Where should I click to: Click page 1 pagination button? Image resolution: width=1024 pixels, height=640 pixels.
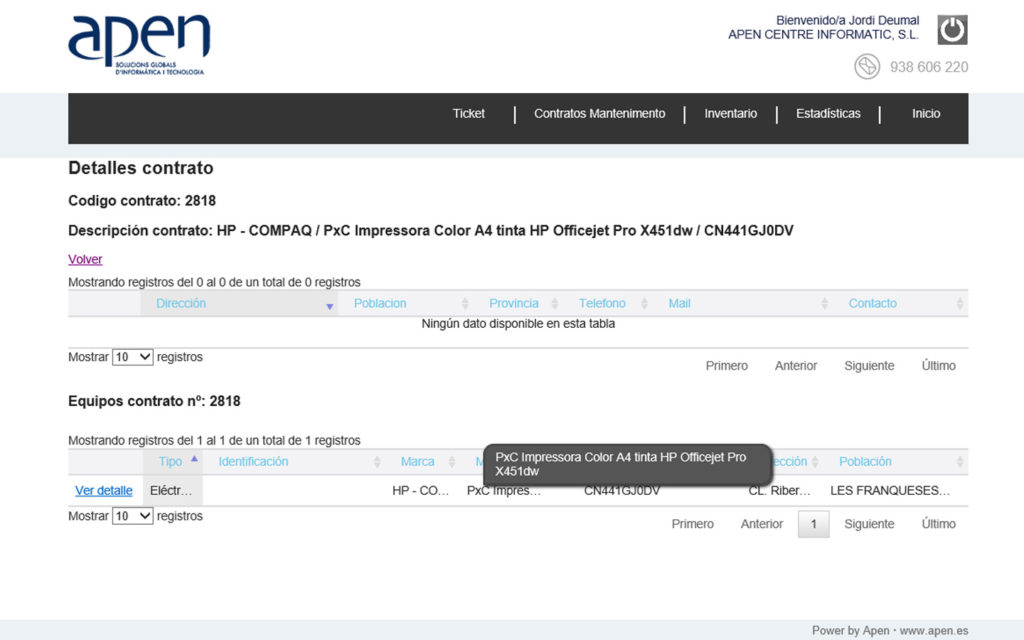pyautogui.click(x=813, y=524)
